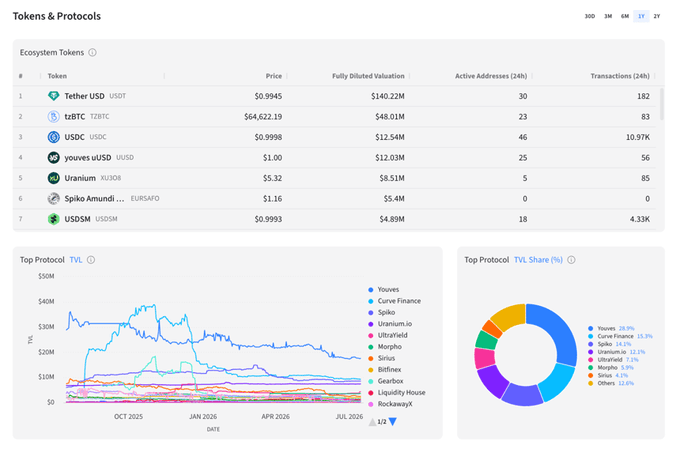The height and width of the screenshot is (449, 680).
Task: Click the youves uUSD token icon
Action: click(x=53, y=157)
